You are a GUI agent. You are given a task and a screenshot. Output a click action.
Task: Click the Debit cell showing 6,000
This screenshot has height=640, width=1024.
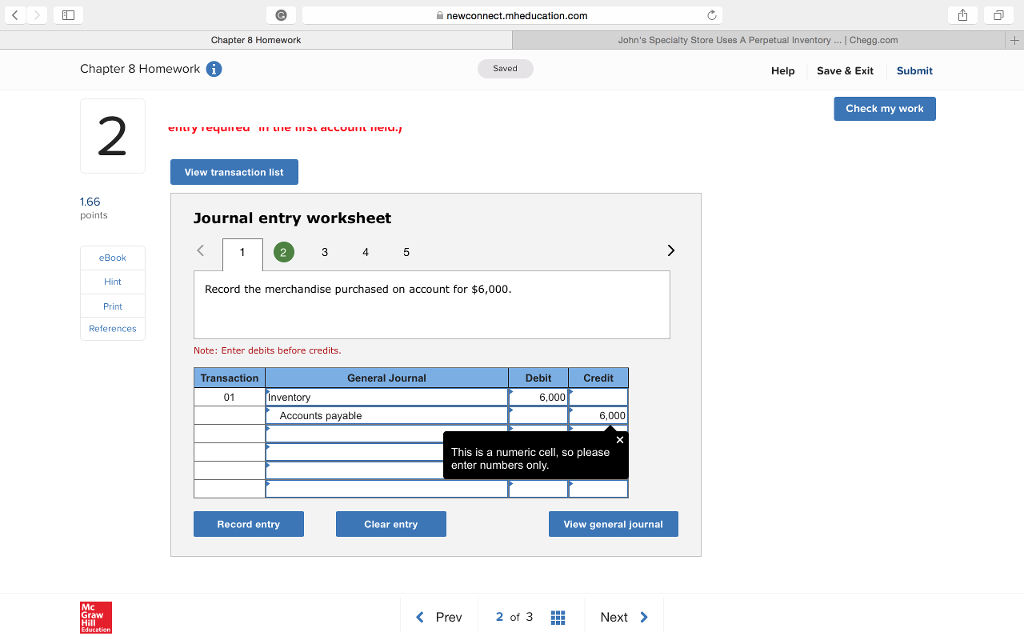click(x=538, y=396)
